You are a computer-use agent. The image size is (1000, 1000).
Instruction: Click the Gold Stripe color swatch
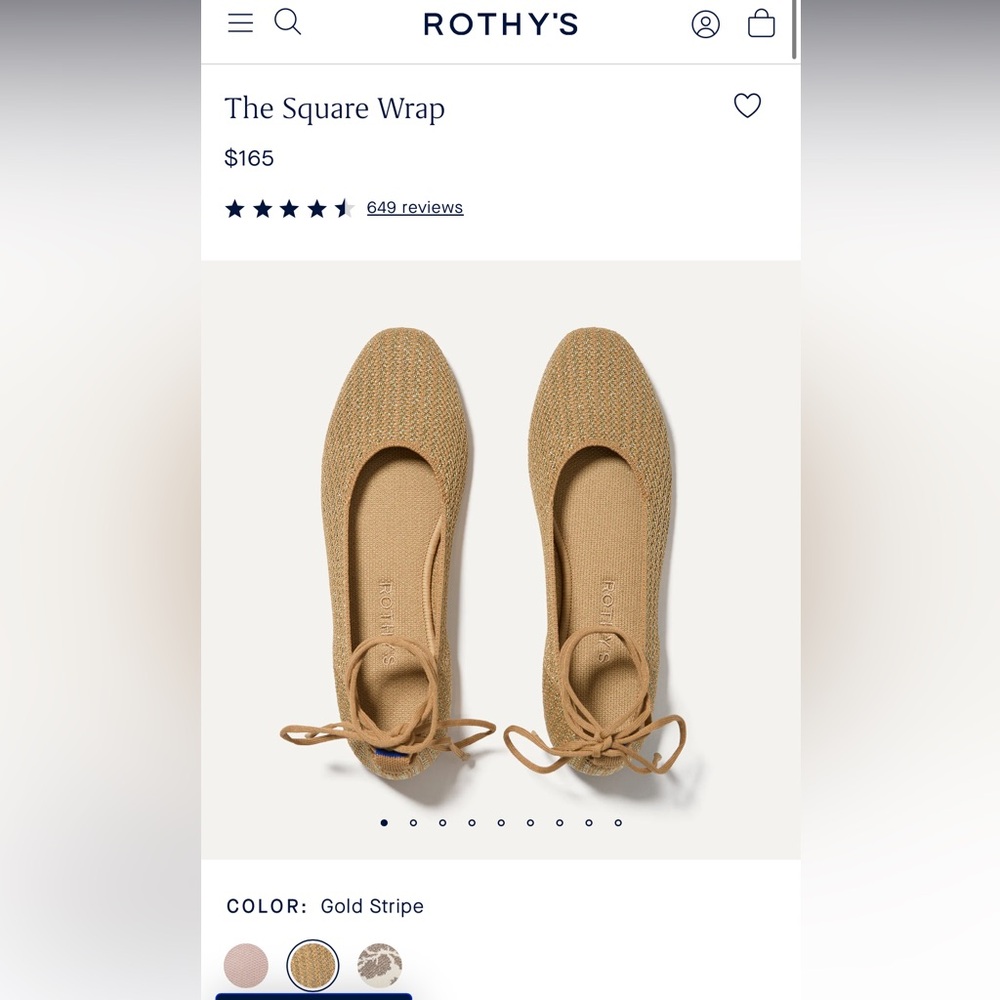coord(313,964)
